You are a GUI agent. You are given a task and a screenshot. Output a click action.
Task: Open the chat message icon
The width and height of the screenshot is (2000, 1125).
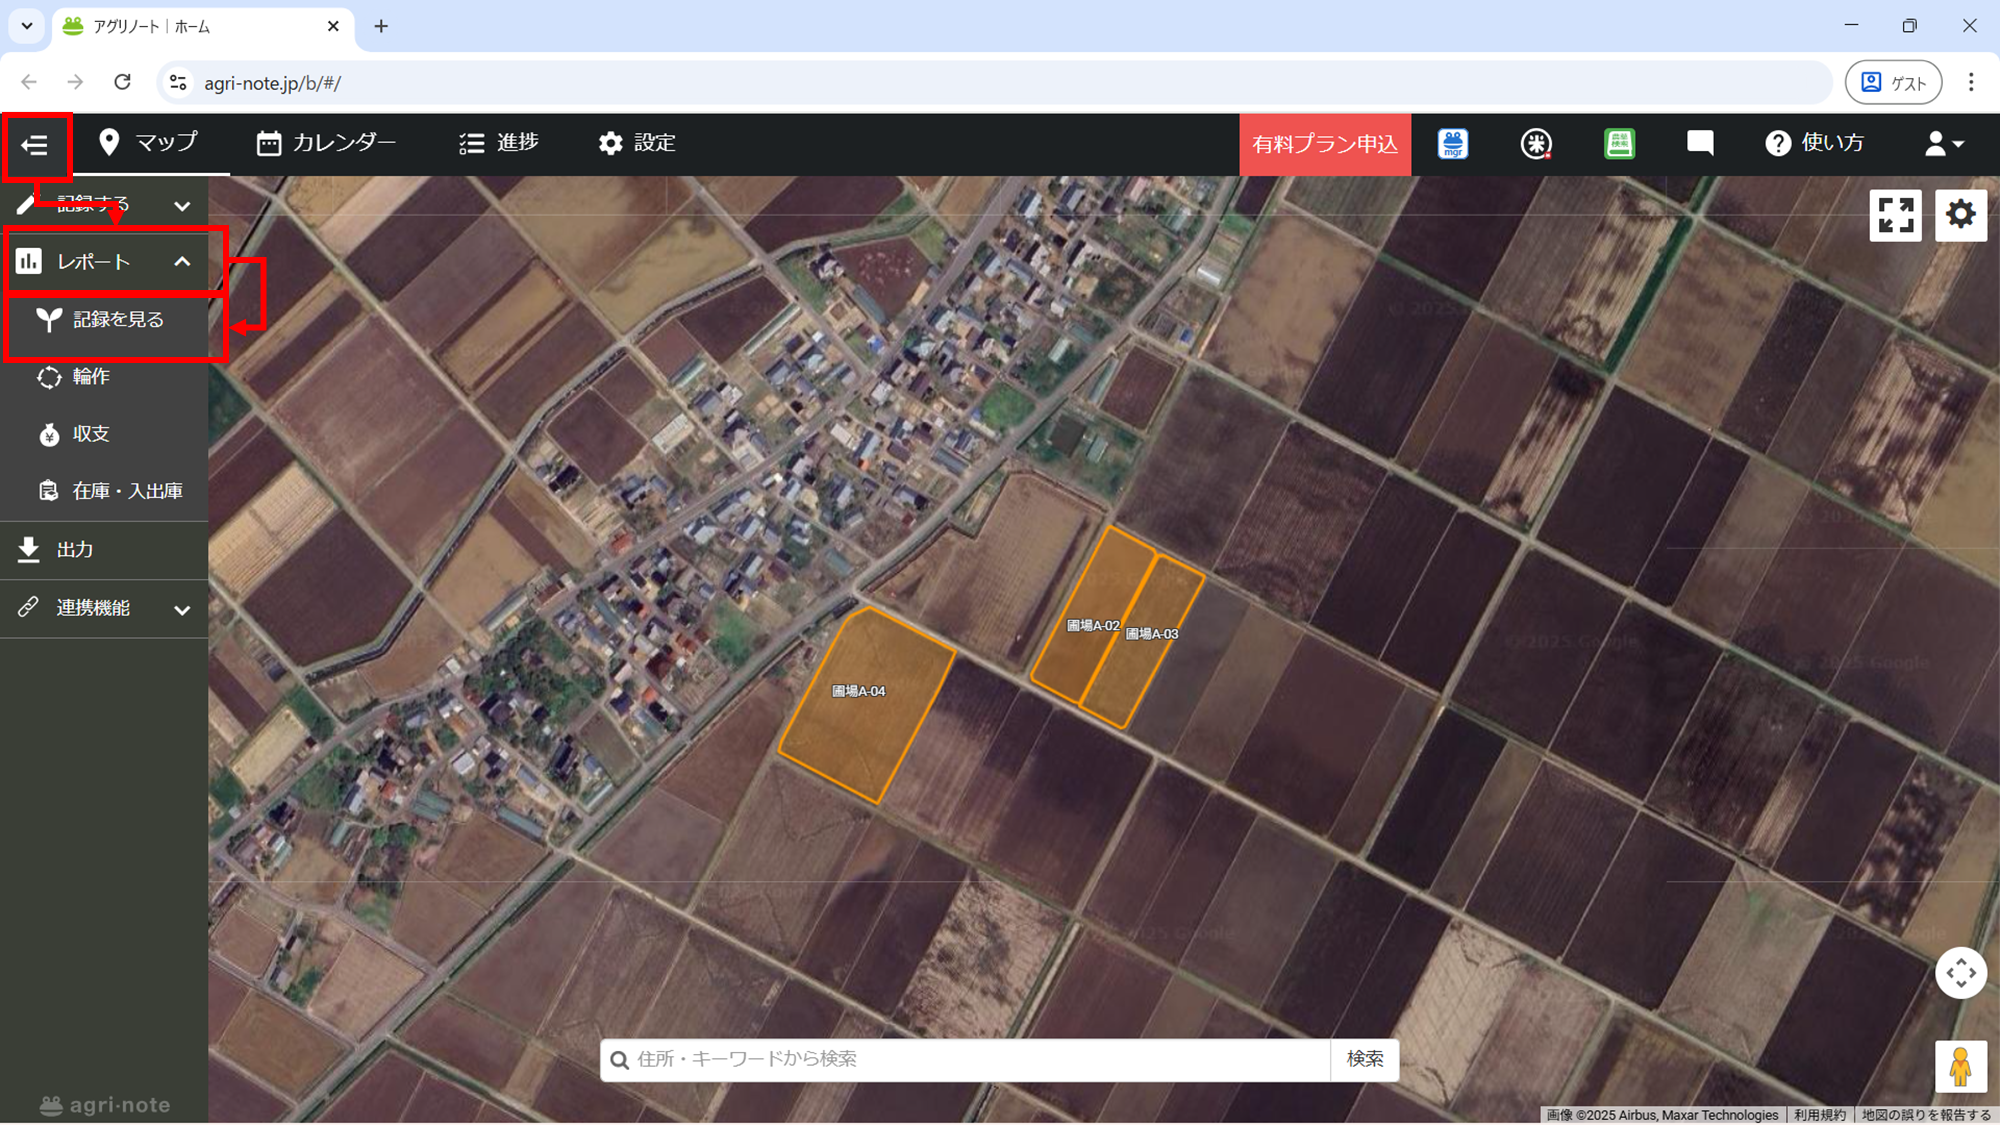(1700, 143)
